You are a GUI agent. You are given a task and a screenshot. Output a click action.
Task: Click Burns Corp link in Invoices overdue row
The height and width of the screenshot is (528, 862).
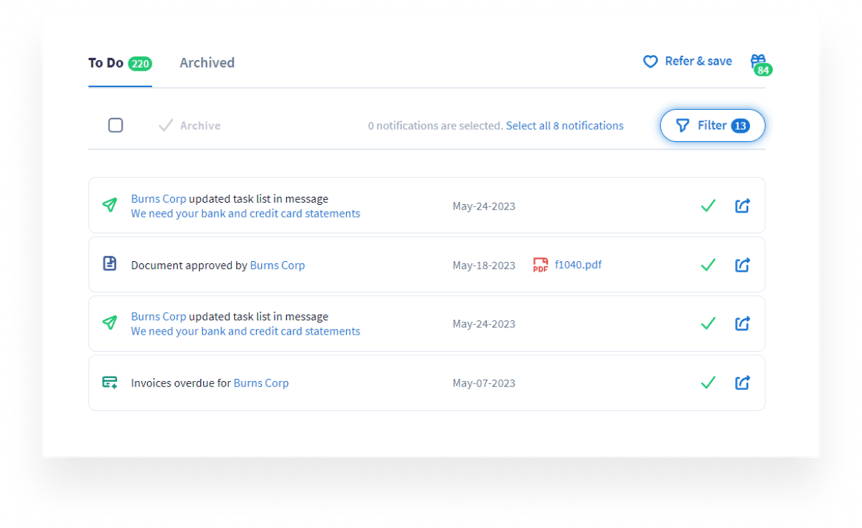(261, 383)
